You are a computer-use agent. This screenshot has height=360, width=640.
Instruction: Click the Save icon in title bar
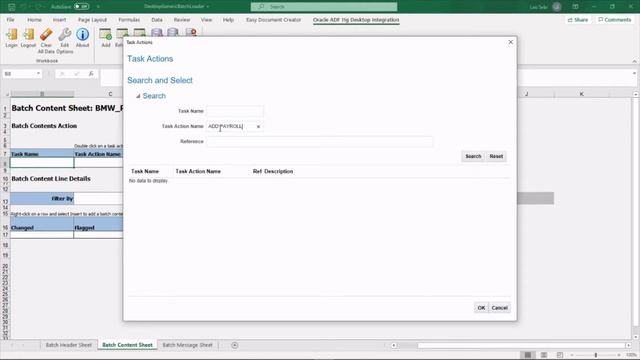[11, 7]
